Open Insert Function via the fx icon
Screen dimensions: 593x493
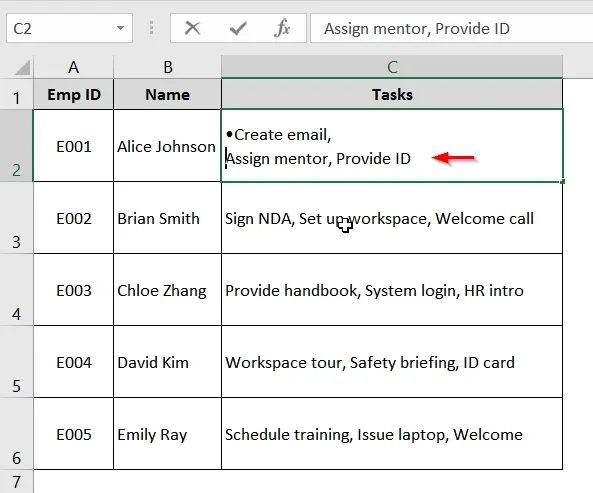tap(283, 28)
